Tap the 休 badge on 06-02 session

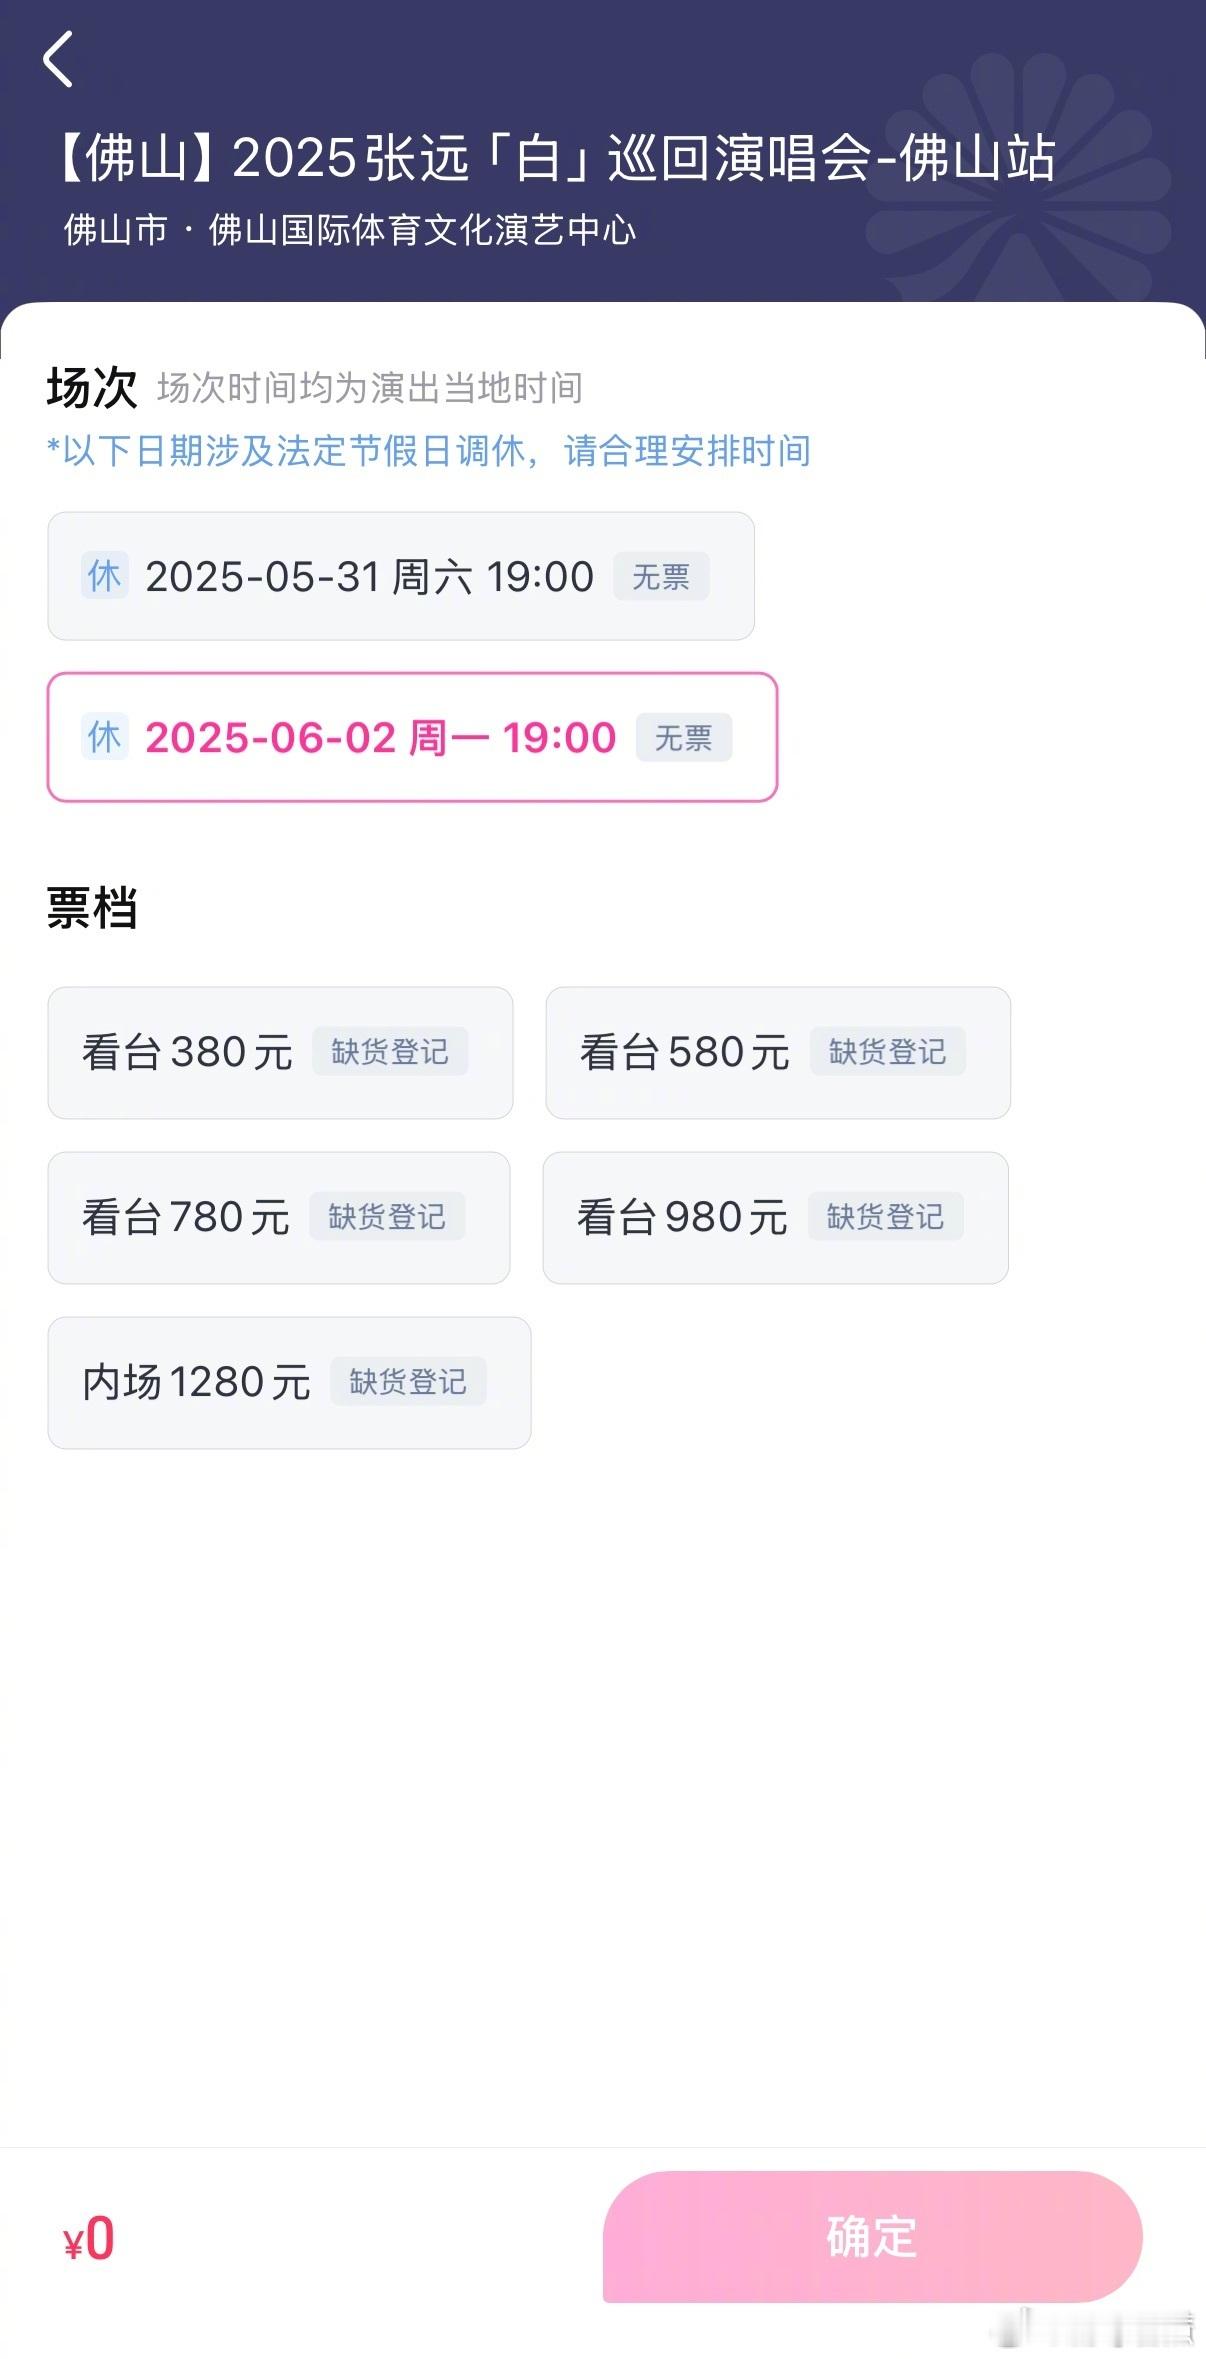coord(104,736)
